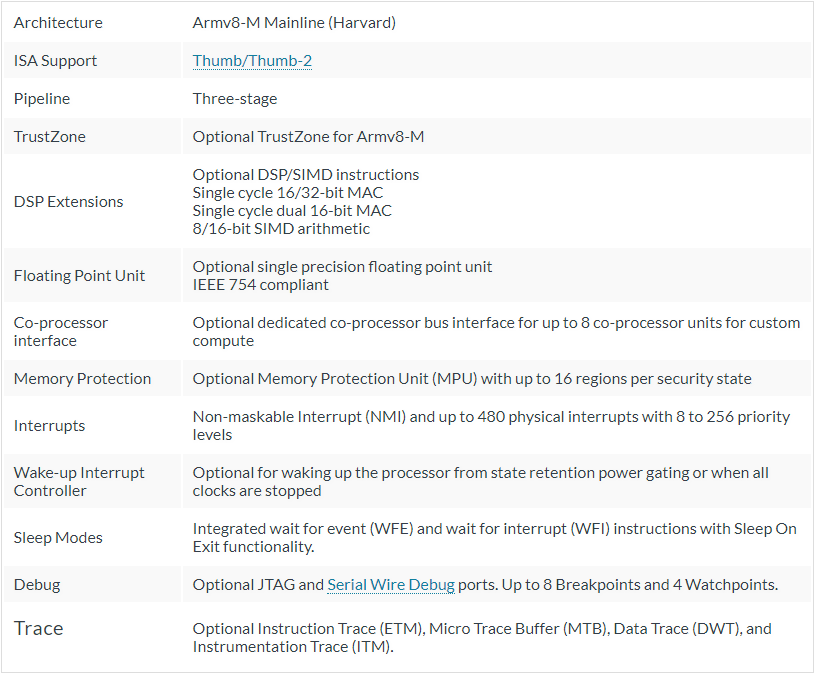Select the Pipeline row label
The height and width of the screenshot is (674, 815).
click(42, 99)
